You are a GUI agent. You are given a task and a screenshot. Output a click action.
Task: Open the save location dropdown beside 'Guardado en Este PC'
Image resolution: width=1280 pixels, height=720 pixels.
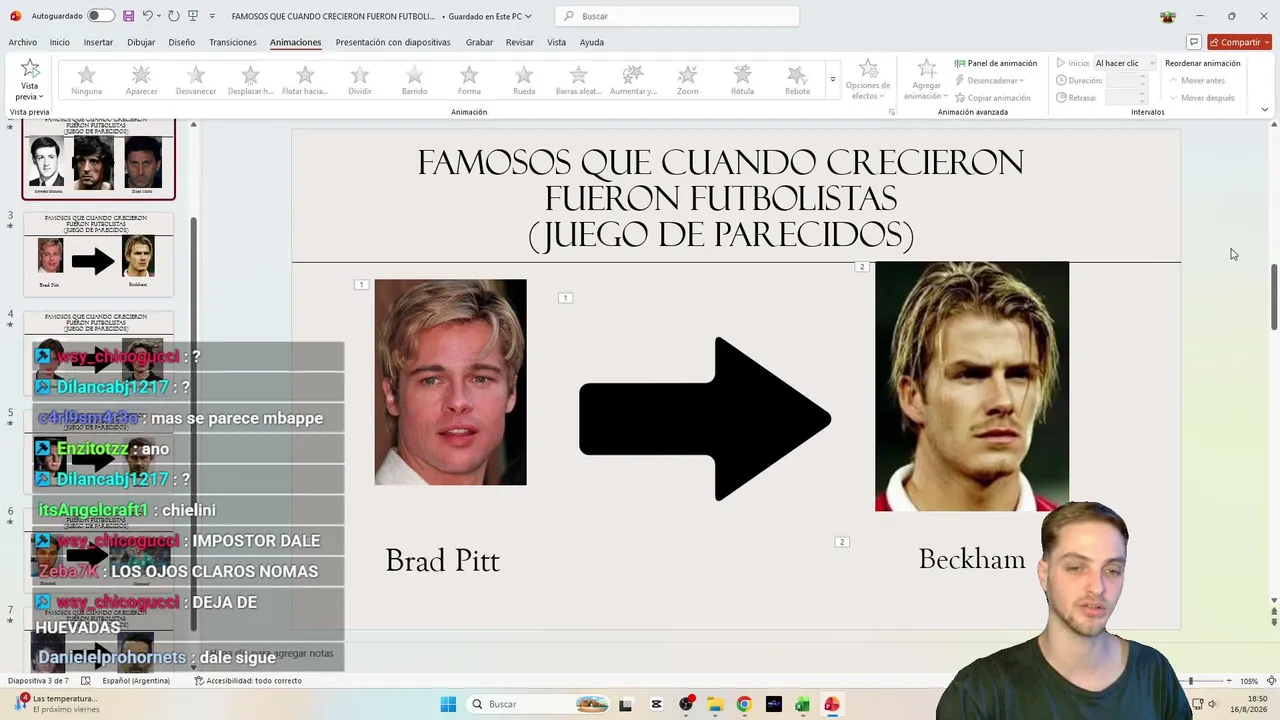[528, 16]
